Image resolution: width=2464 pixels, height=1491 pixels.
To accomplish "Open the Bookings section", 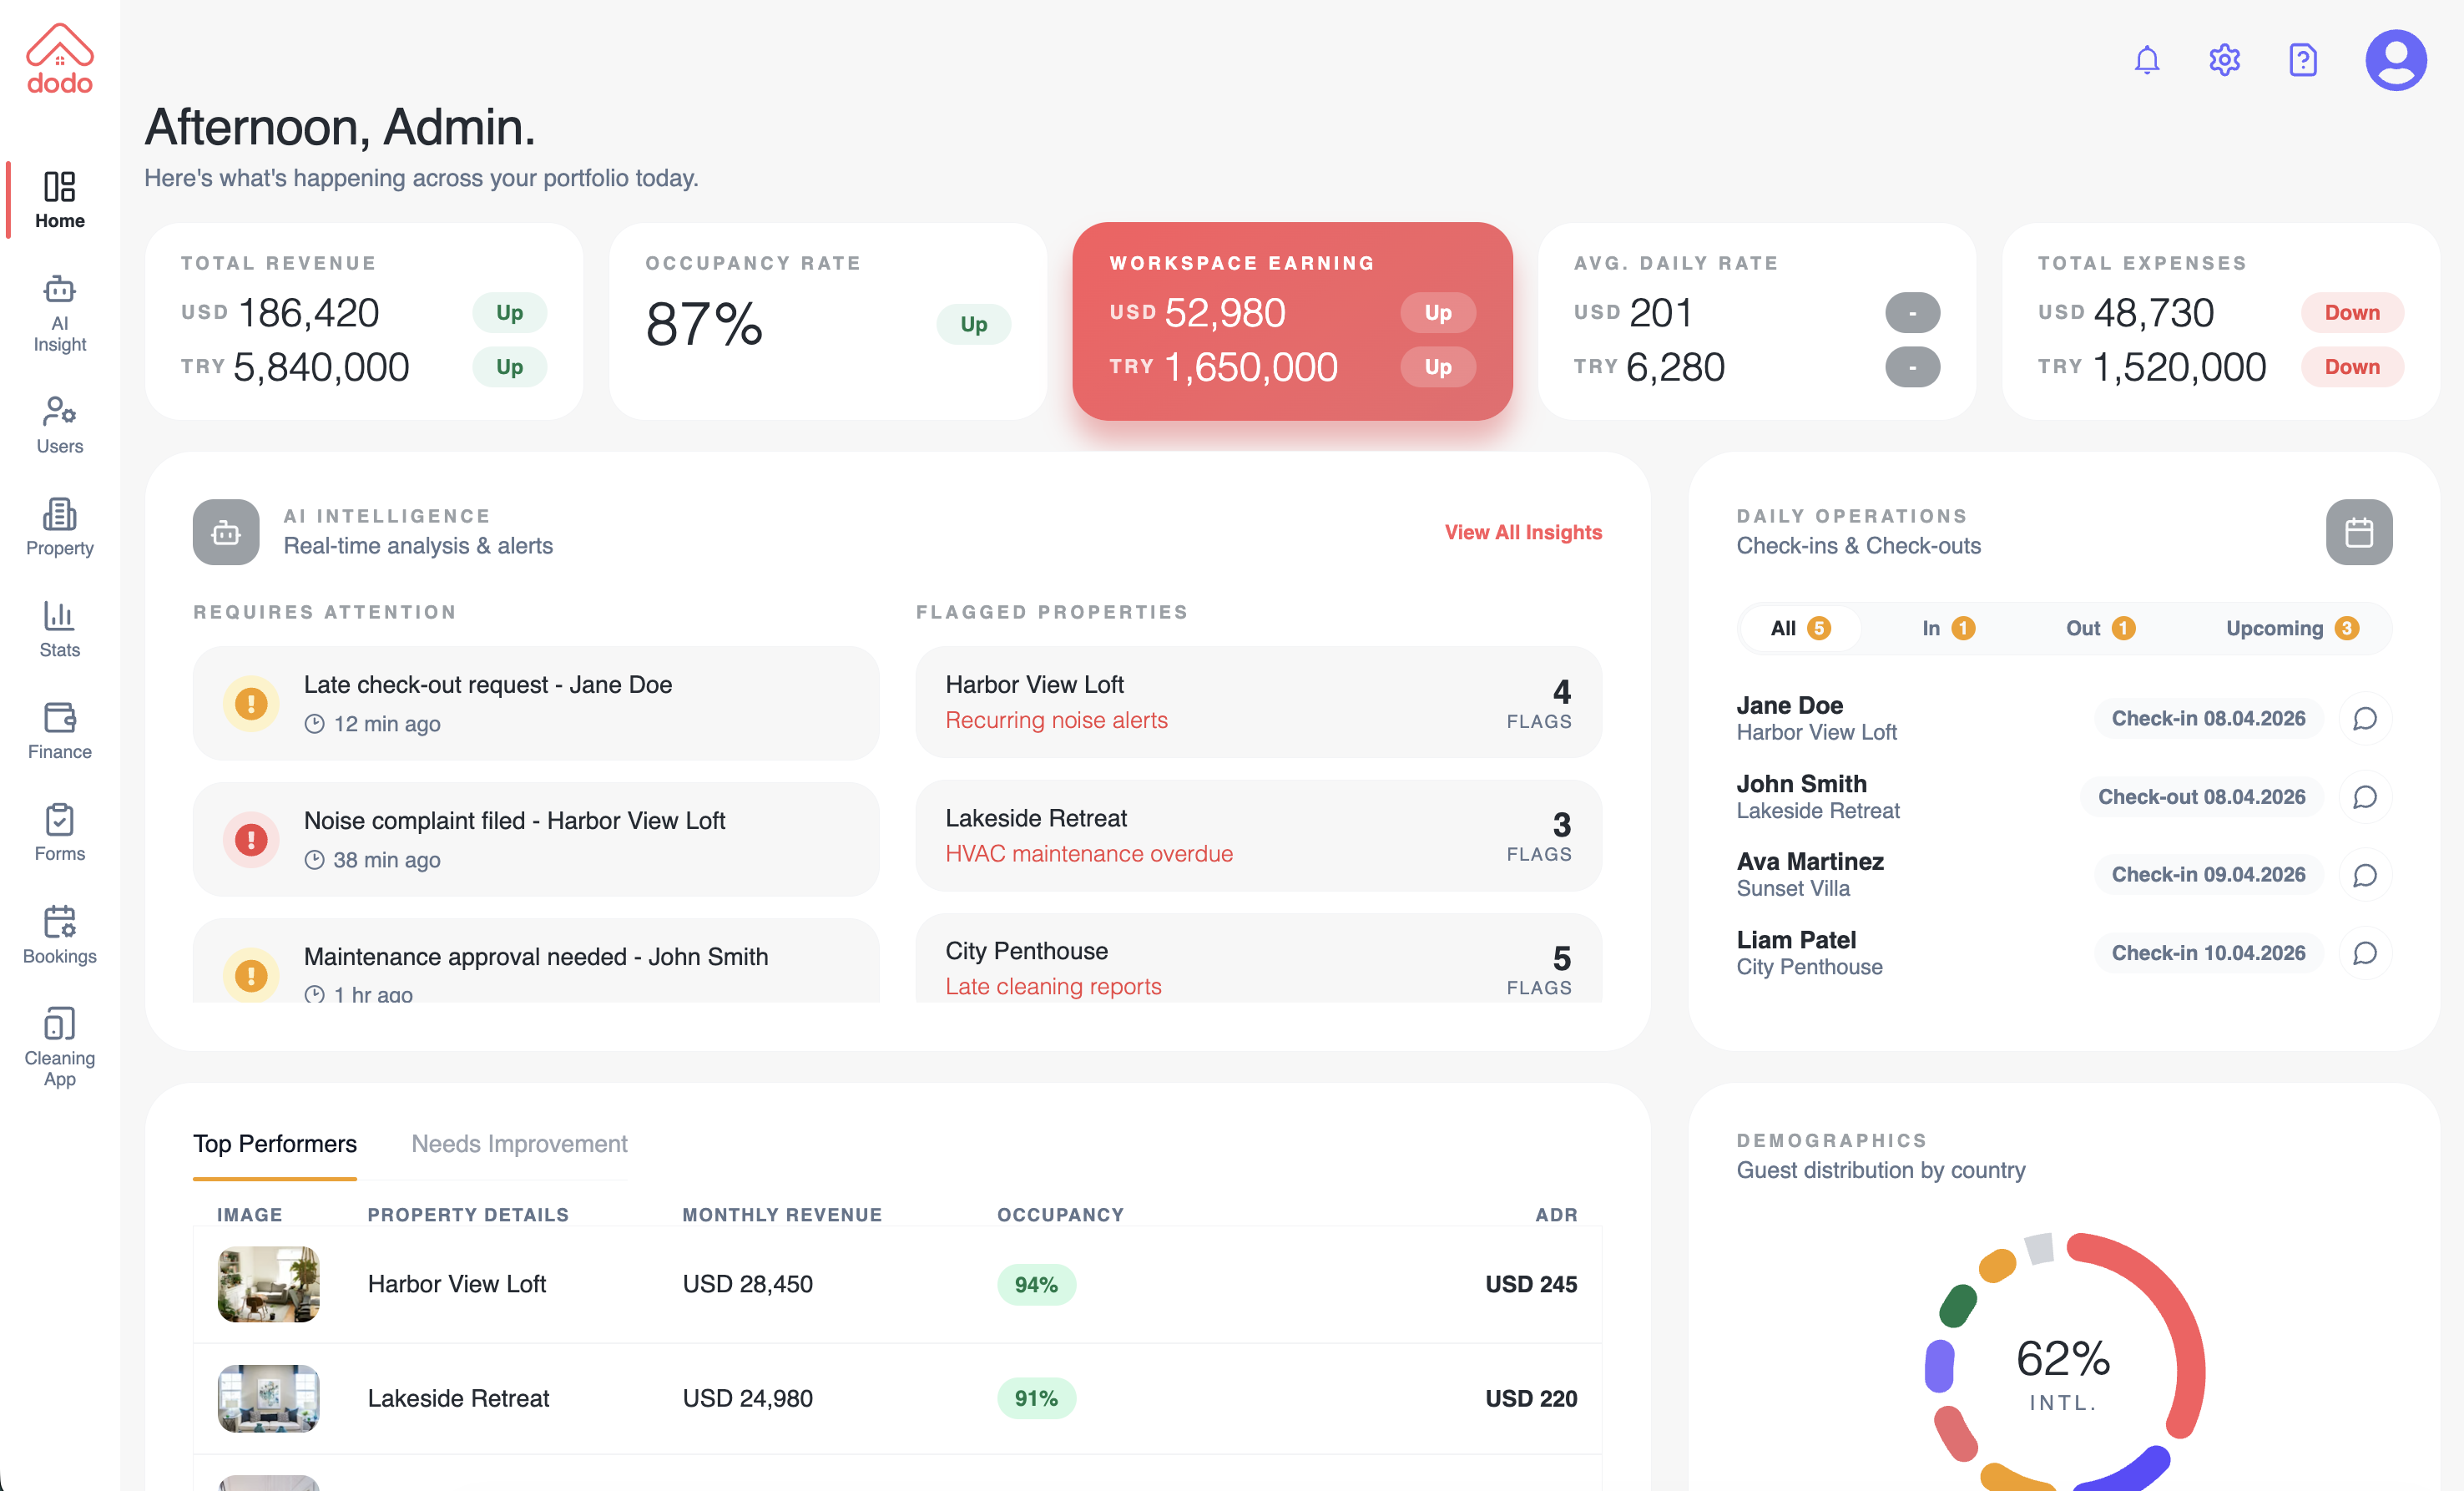I will [59, 933].
